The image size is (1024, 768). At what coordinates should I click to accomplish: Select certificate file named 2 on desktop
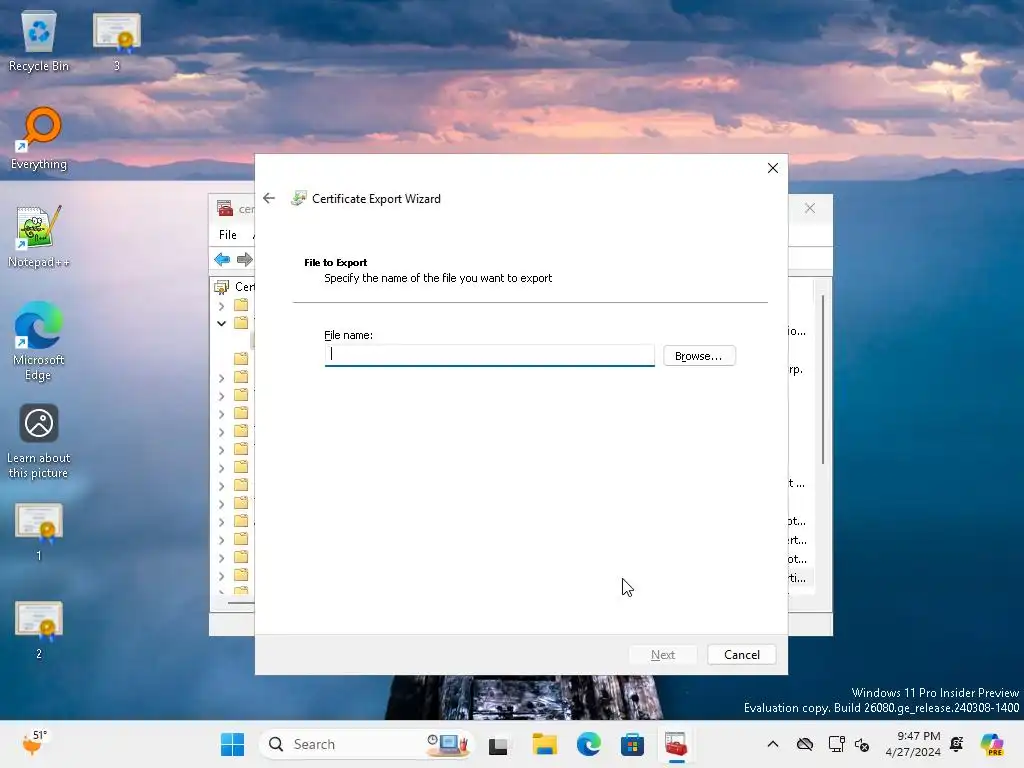pos(39,630)
